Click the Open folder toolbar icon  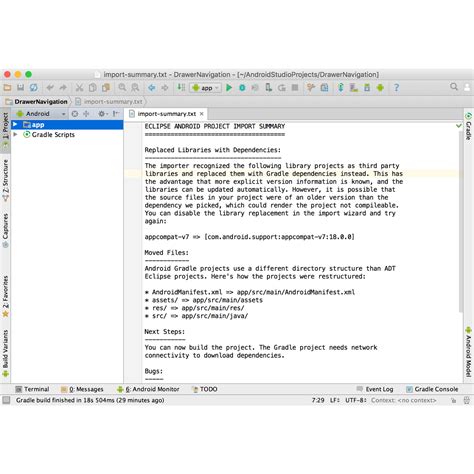(x=7, y=88)
